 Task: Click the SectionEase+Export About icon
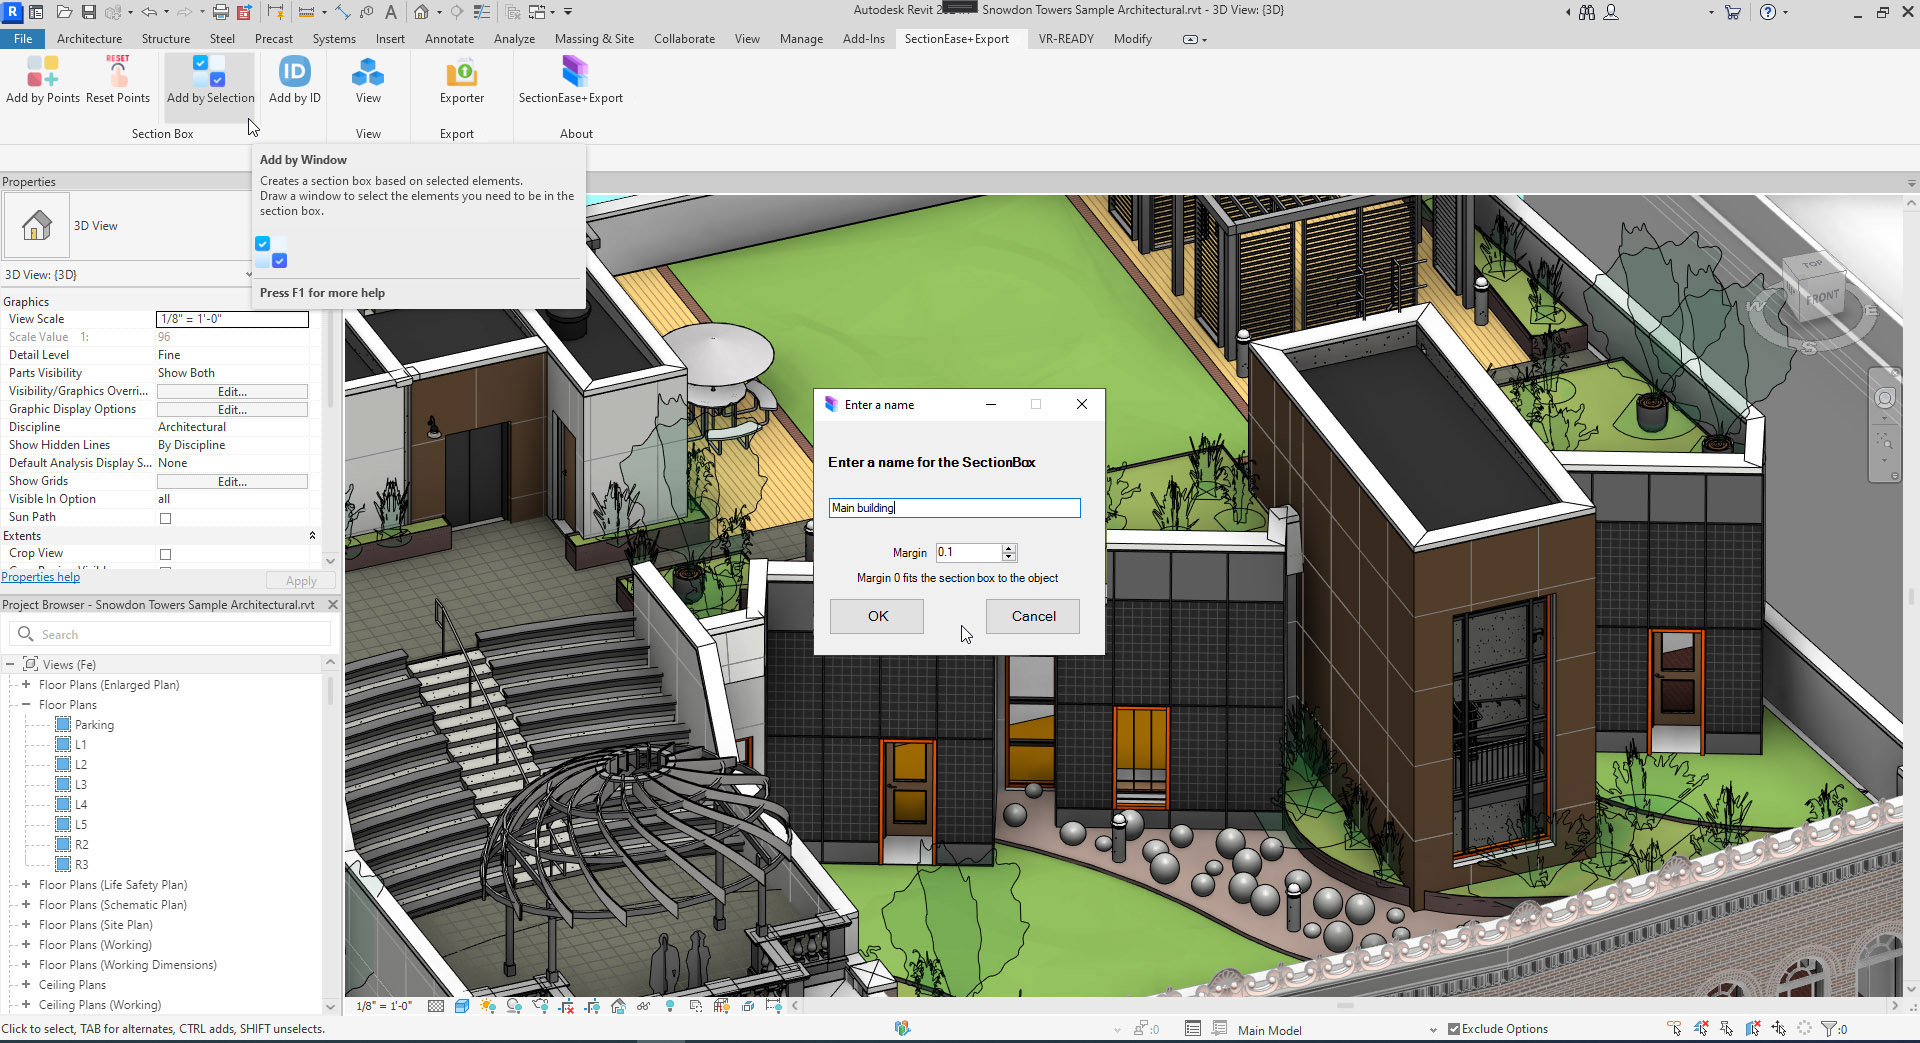click(573, 72)
